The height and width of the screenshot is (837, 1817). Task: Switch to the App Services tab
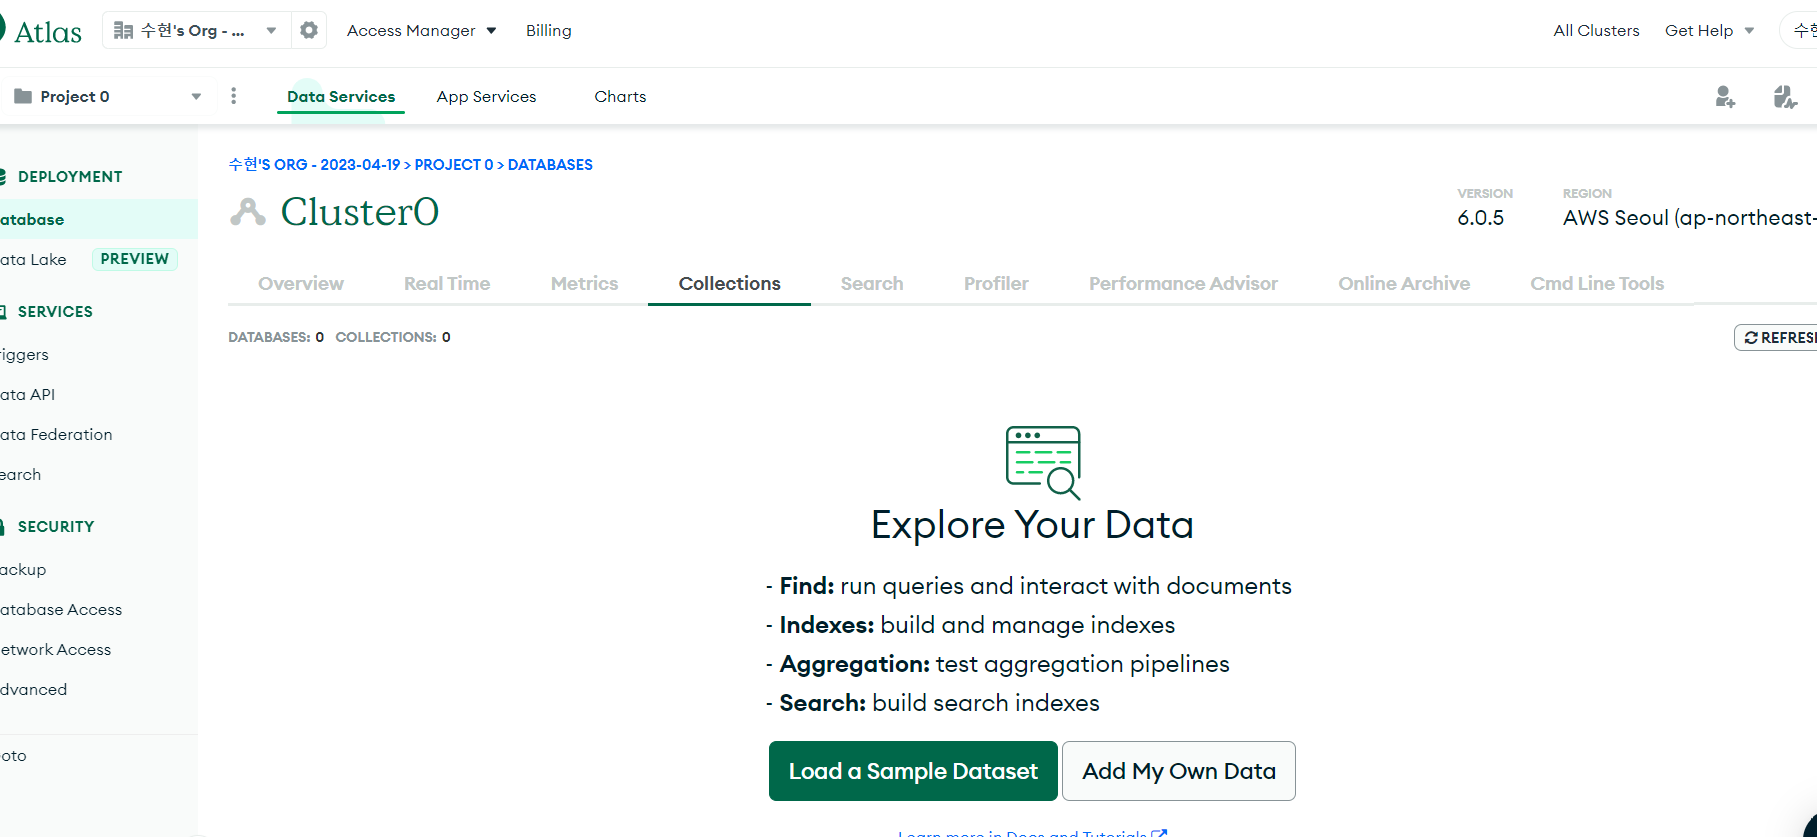pyautogui.click(x=486, y=96)
